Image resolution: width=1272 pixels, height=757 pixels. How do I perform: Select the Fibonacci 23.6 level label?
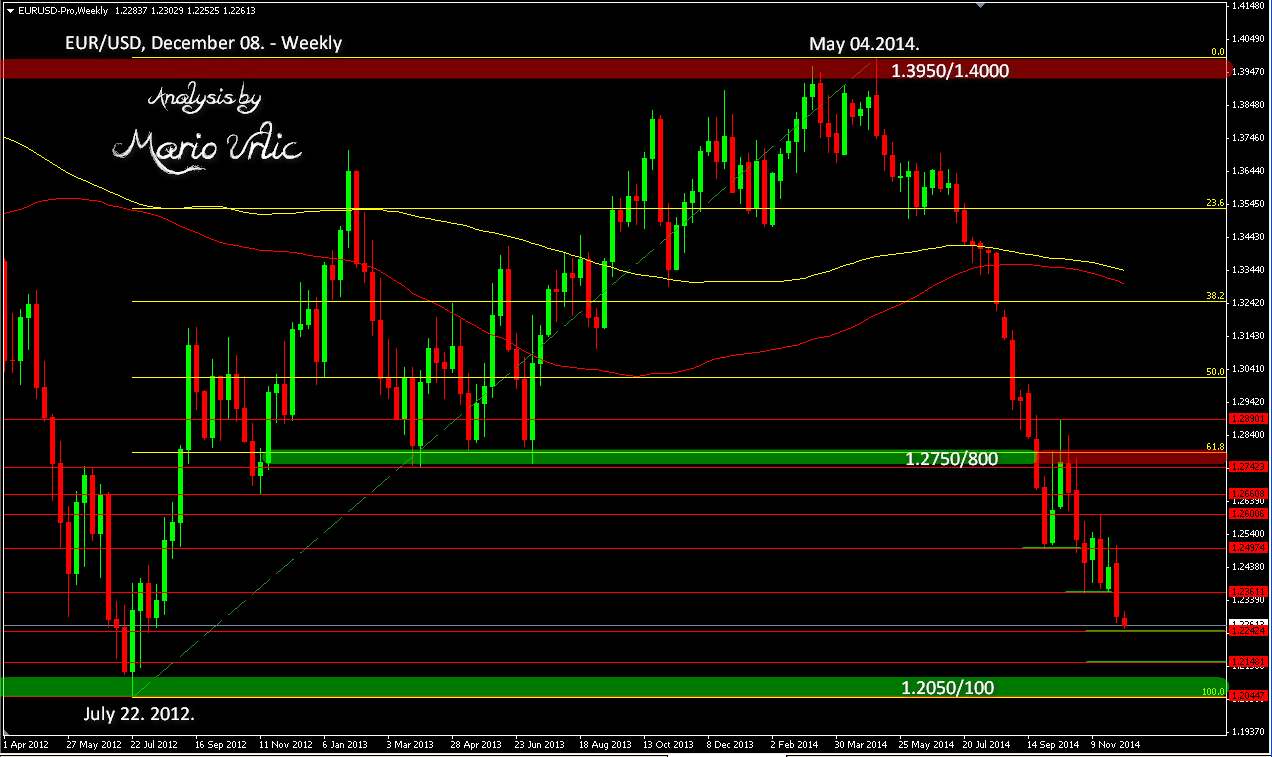pos(1215,203)
